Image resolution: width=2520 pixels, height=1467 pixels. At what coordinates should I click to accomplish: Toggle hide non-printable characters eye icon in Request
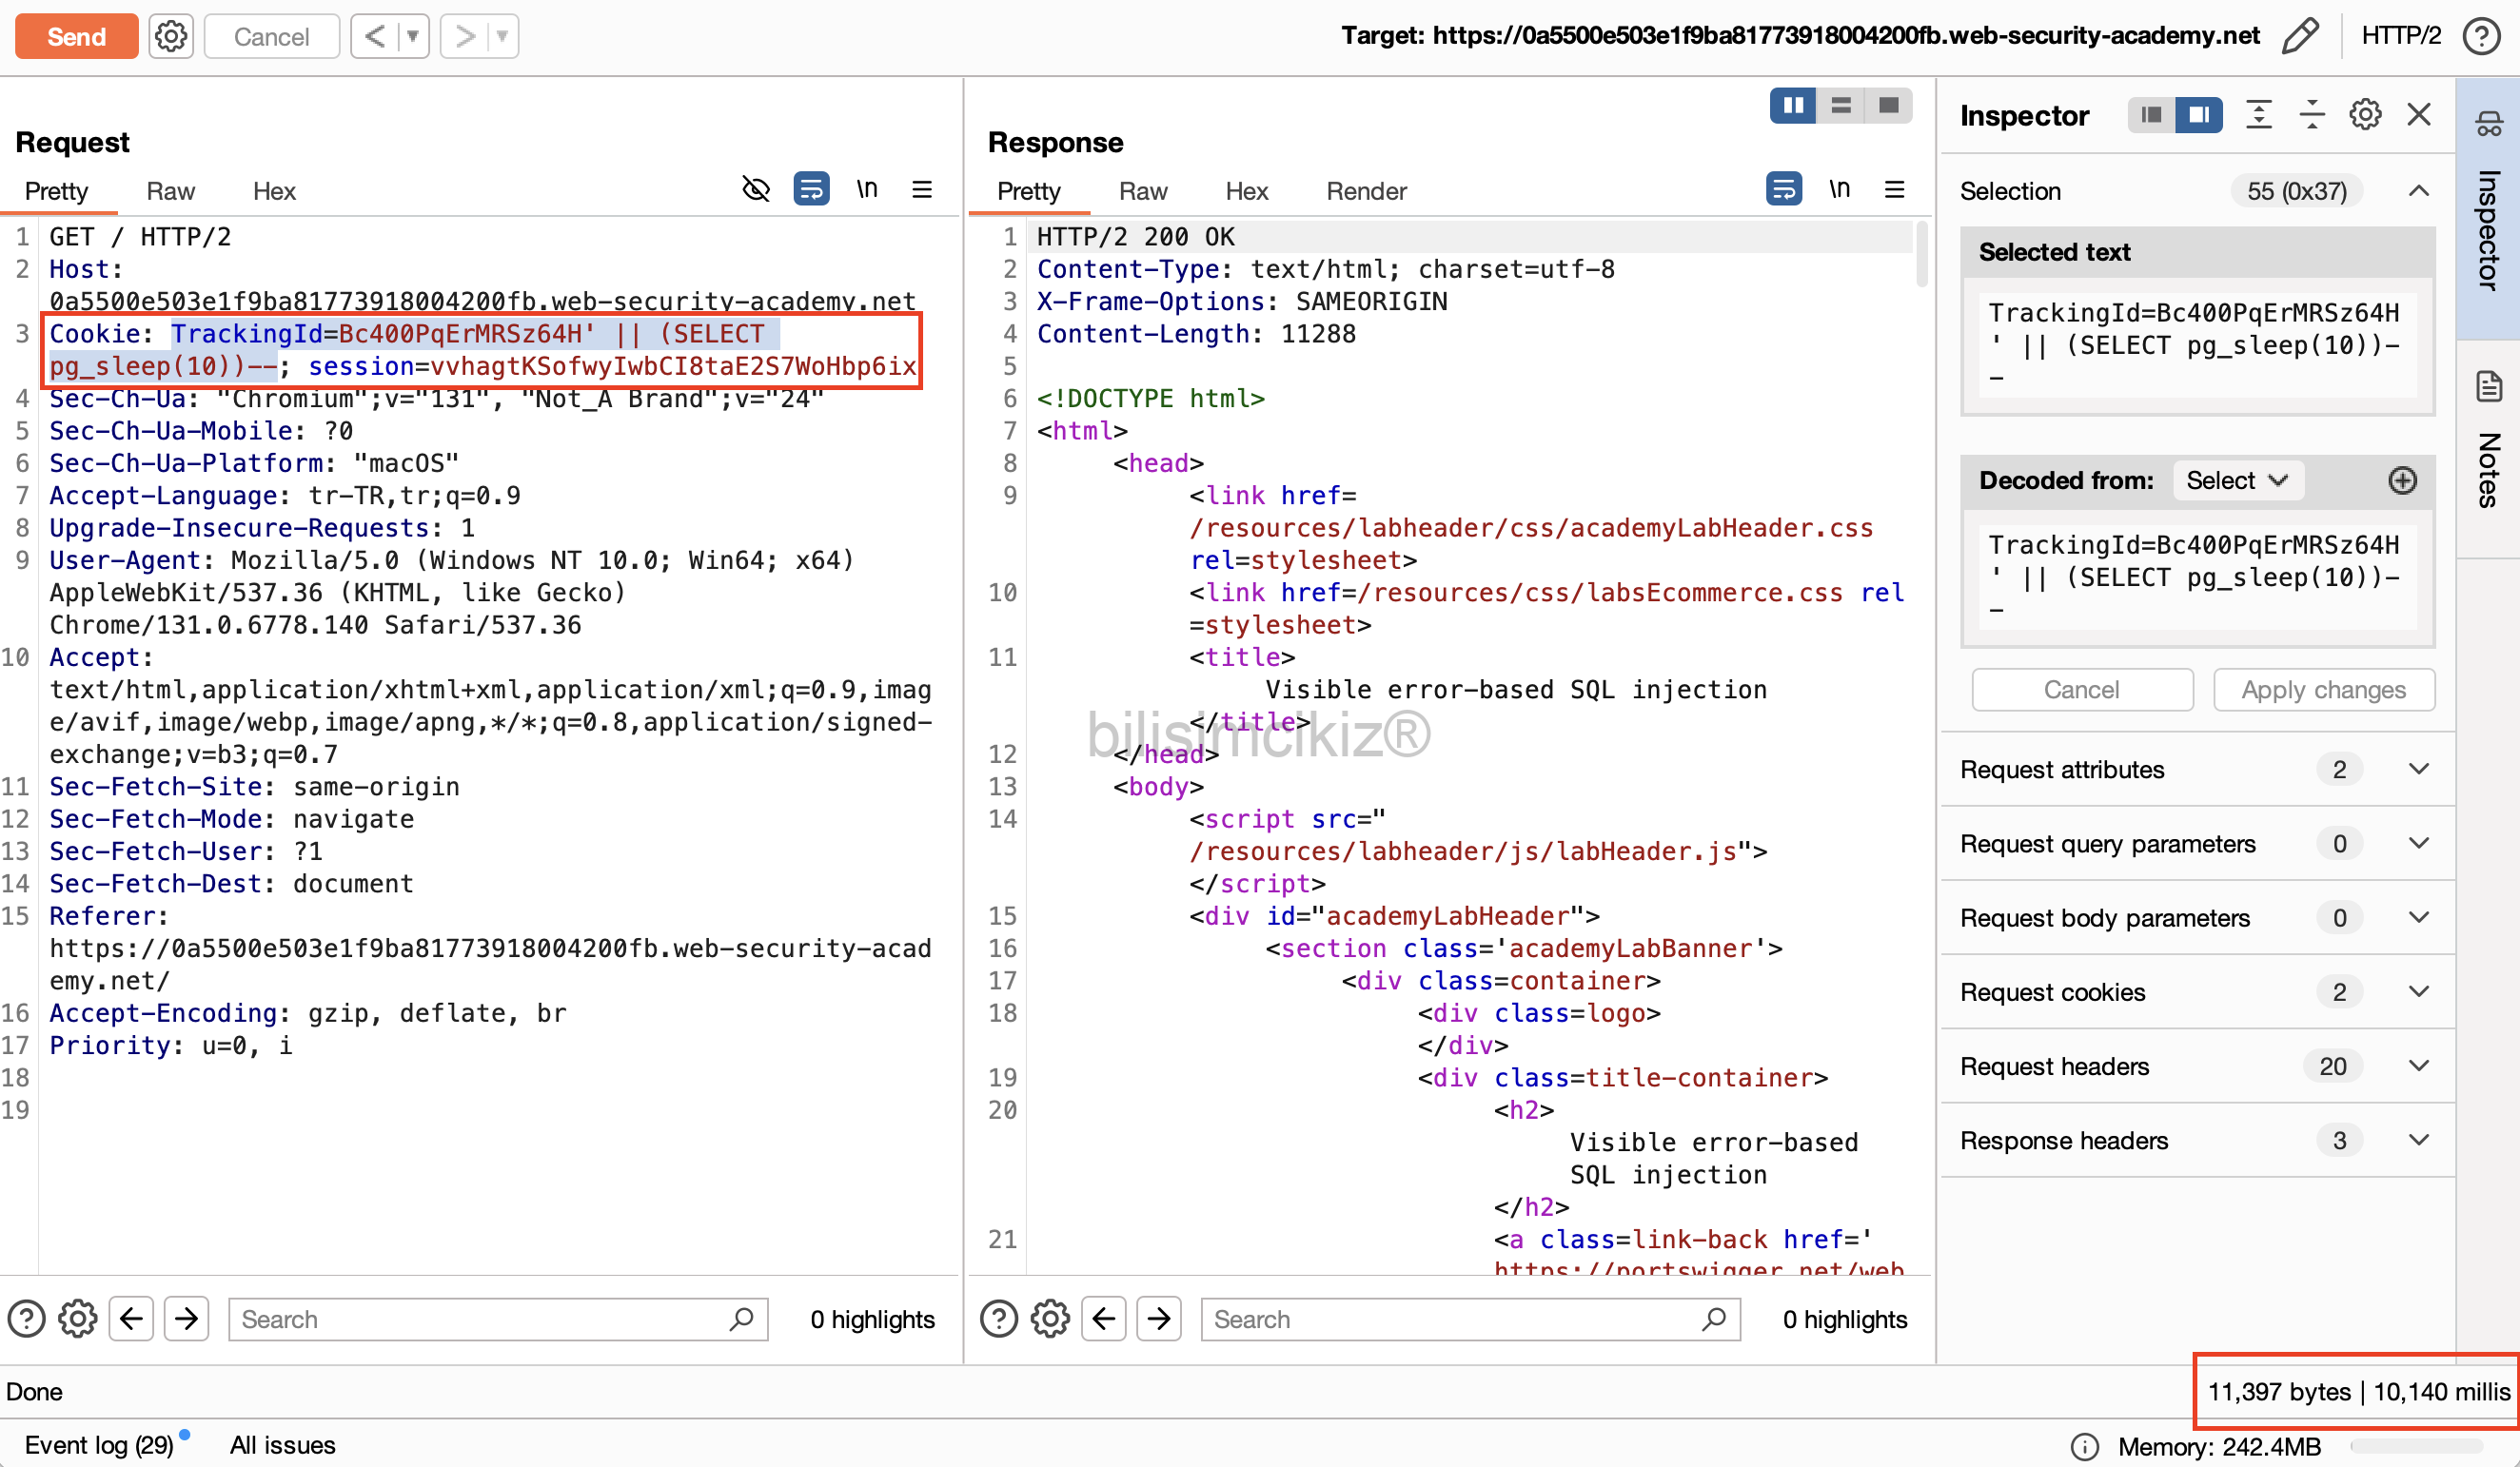756,189
